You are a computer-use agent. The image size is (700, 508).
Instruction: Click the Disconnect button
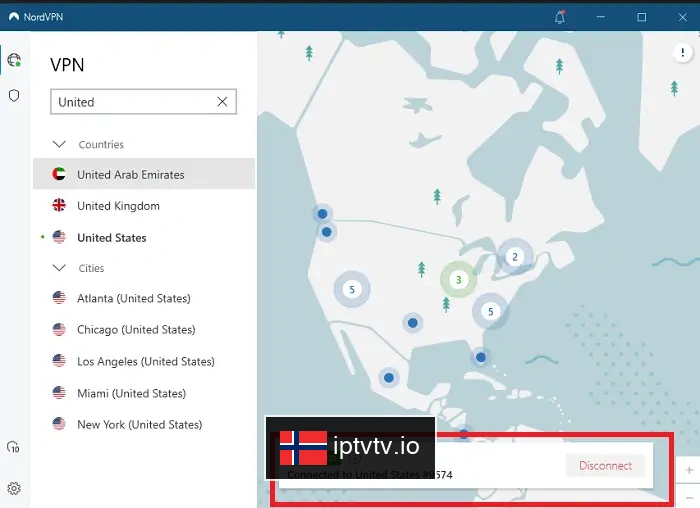pyautogui.click(x=605, y=466)
